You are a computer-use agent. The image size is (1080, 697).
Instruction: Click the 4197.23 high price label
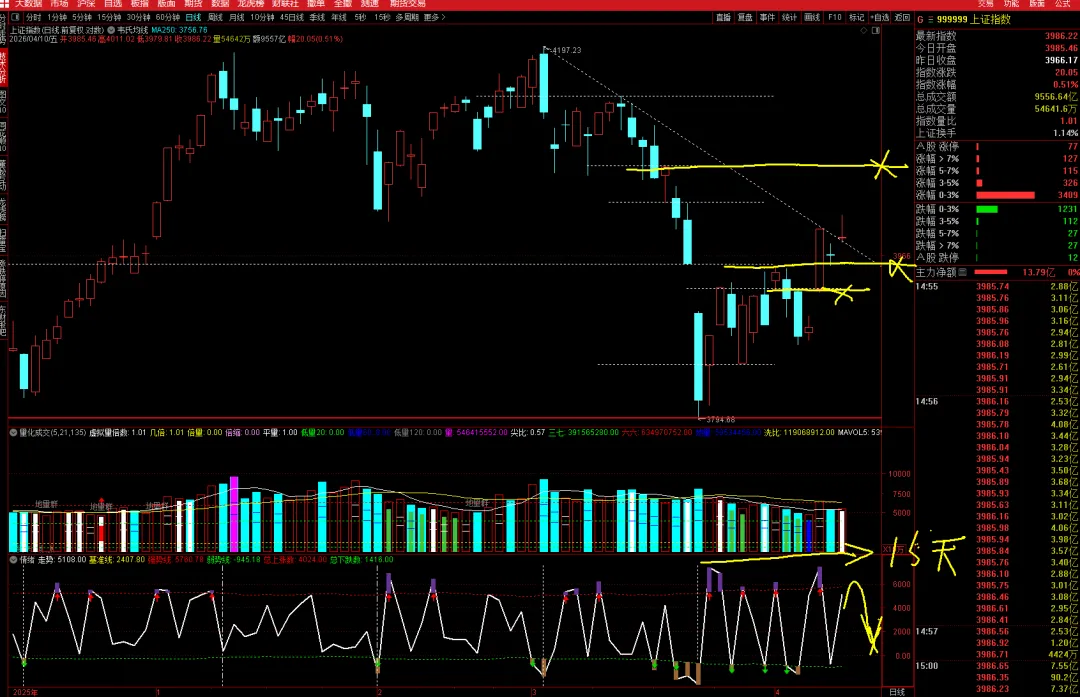tap(566, 50)
